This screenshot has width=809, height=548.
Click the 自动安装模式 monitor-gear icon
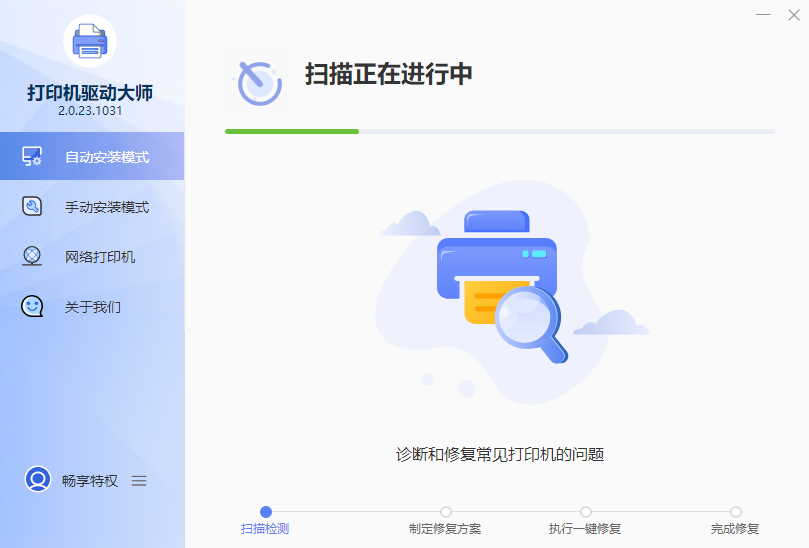[32, 157]
